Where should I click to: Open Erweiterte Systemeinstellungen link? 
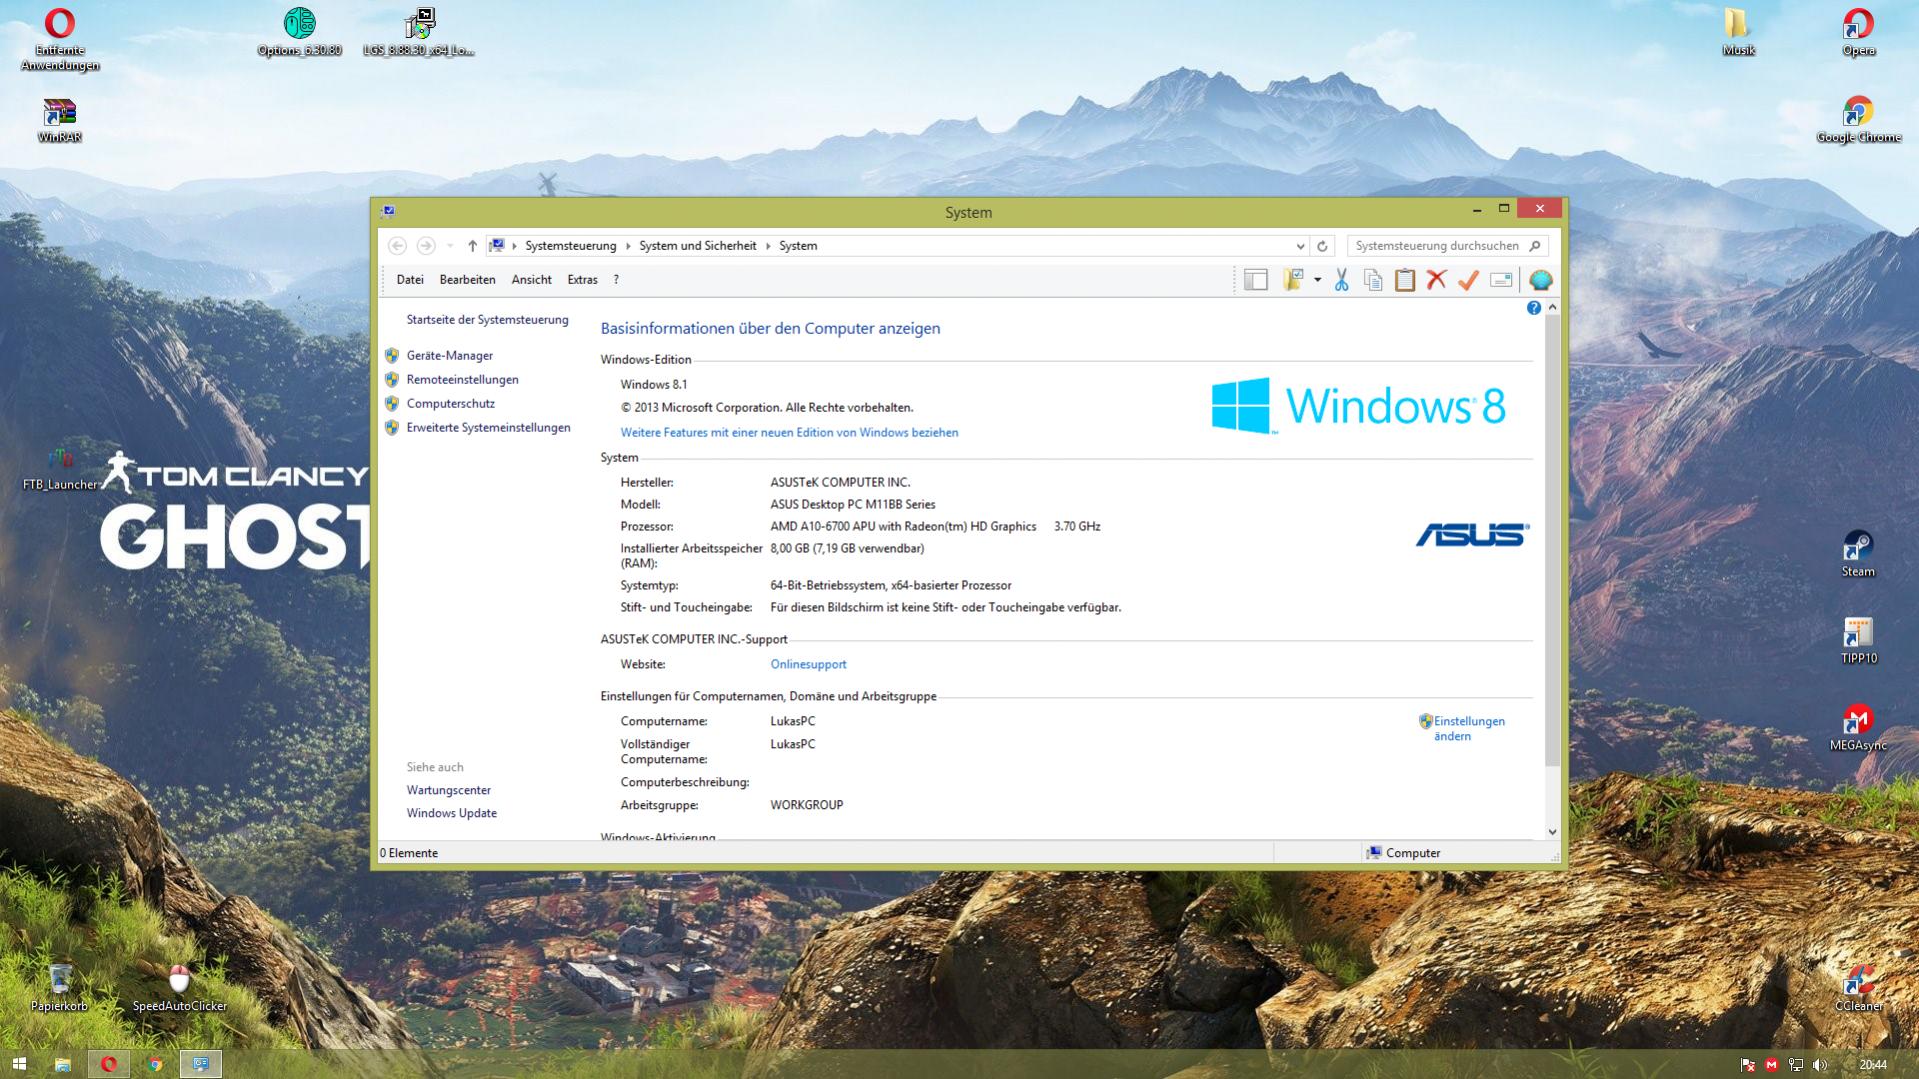488,428
